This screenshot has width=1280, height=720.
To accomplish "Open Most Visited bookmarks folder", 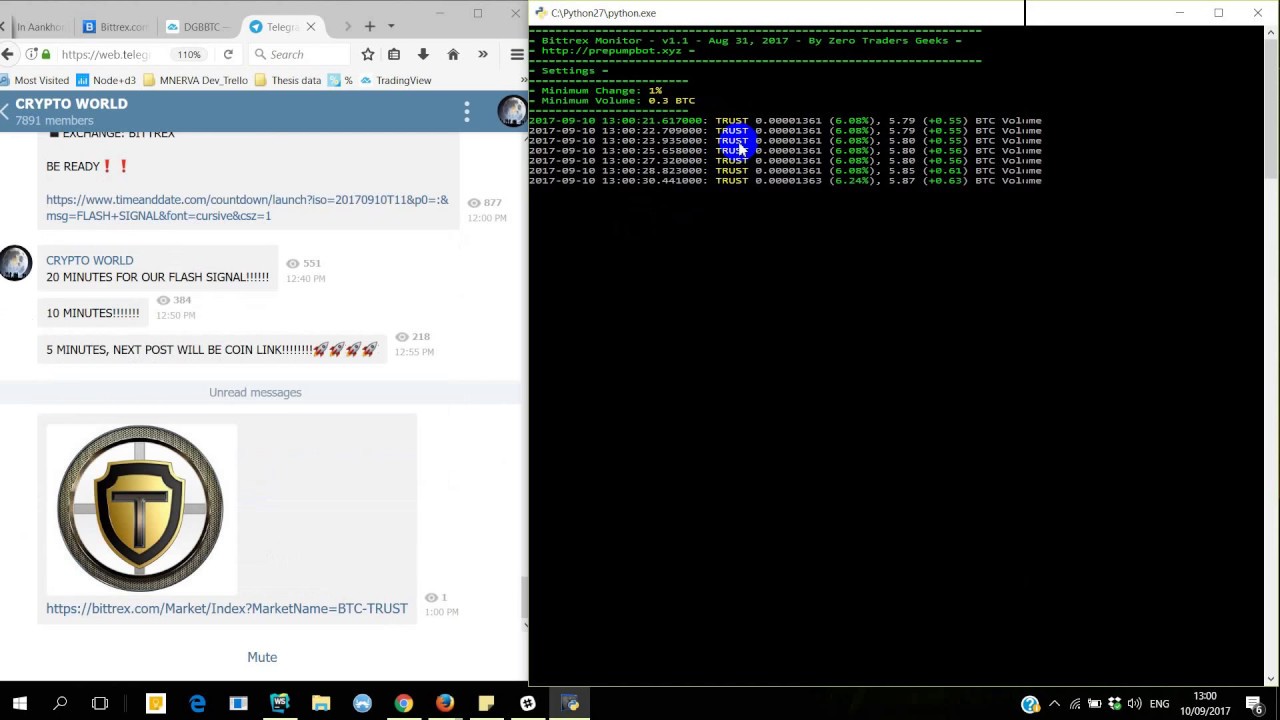I will [35, 80].
